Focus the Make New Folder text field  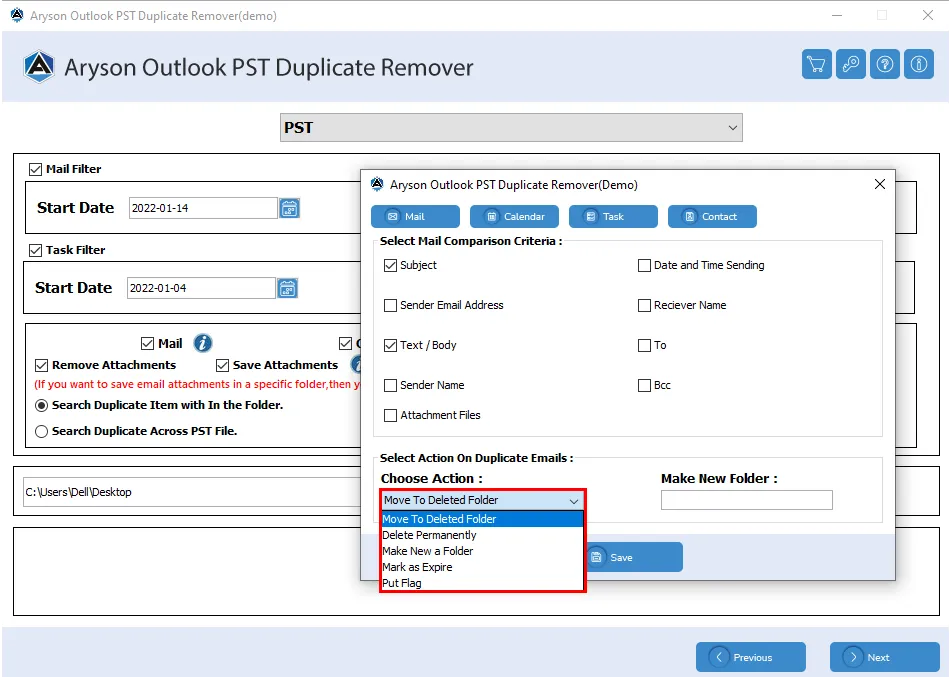(x=747, y=500)
